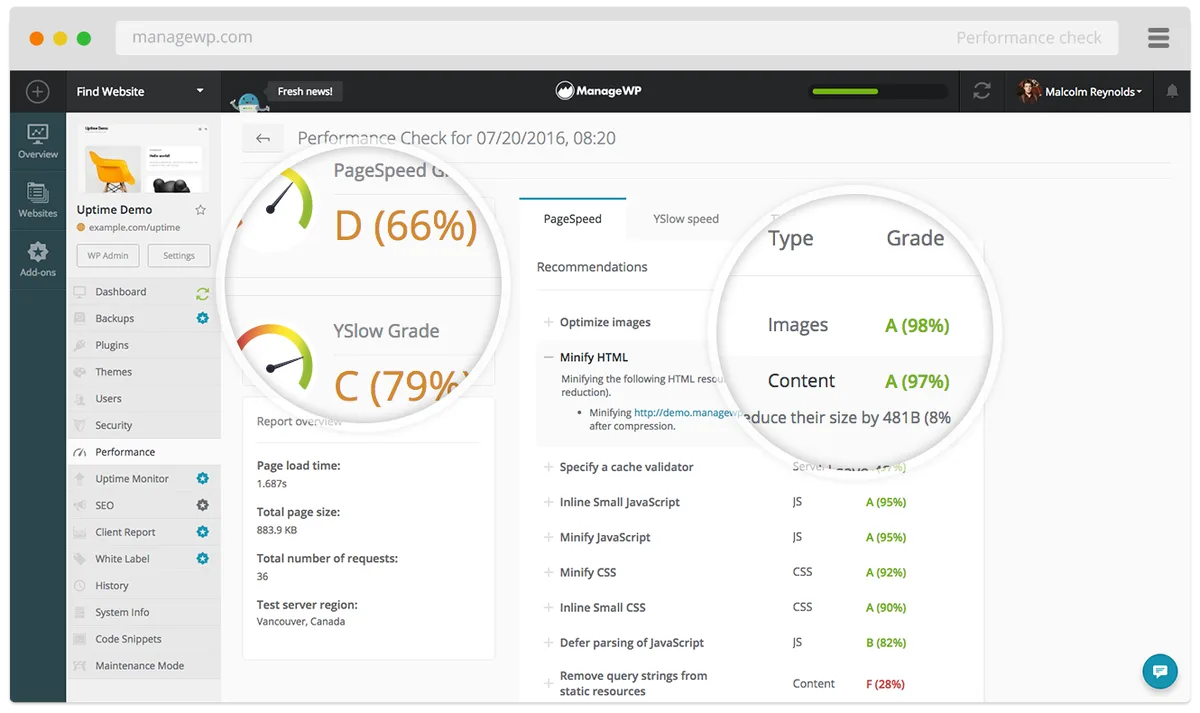Click the WP Admin button
Screen dimensions: 1200x713
click(x=108, y=256)
